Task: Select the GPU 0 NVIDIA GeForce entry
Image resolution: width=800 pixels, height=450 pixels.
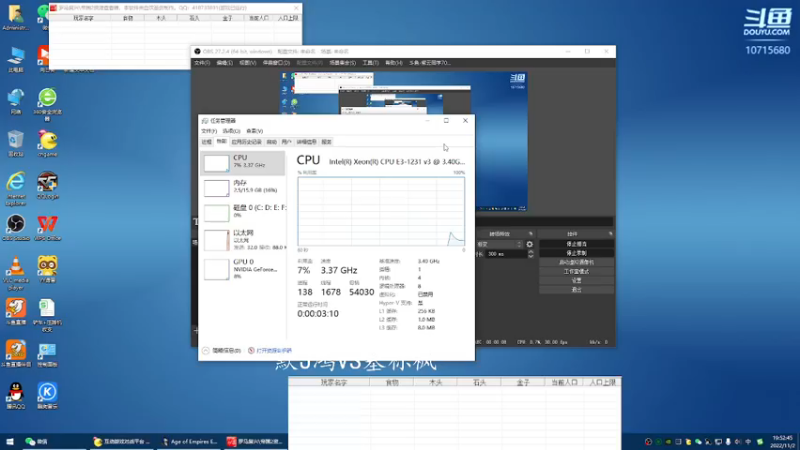Action: coord(243,269)
